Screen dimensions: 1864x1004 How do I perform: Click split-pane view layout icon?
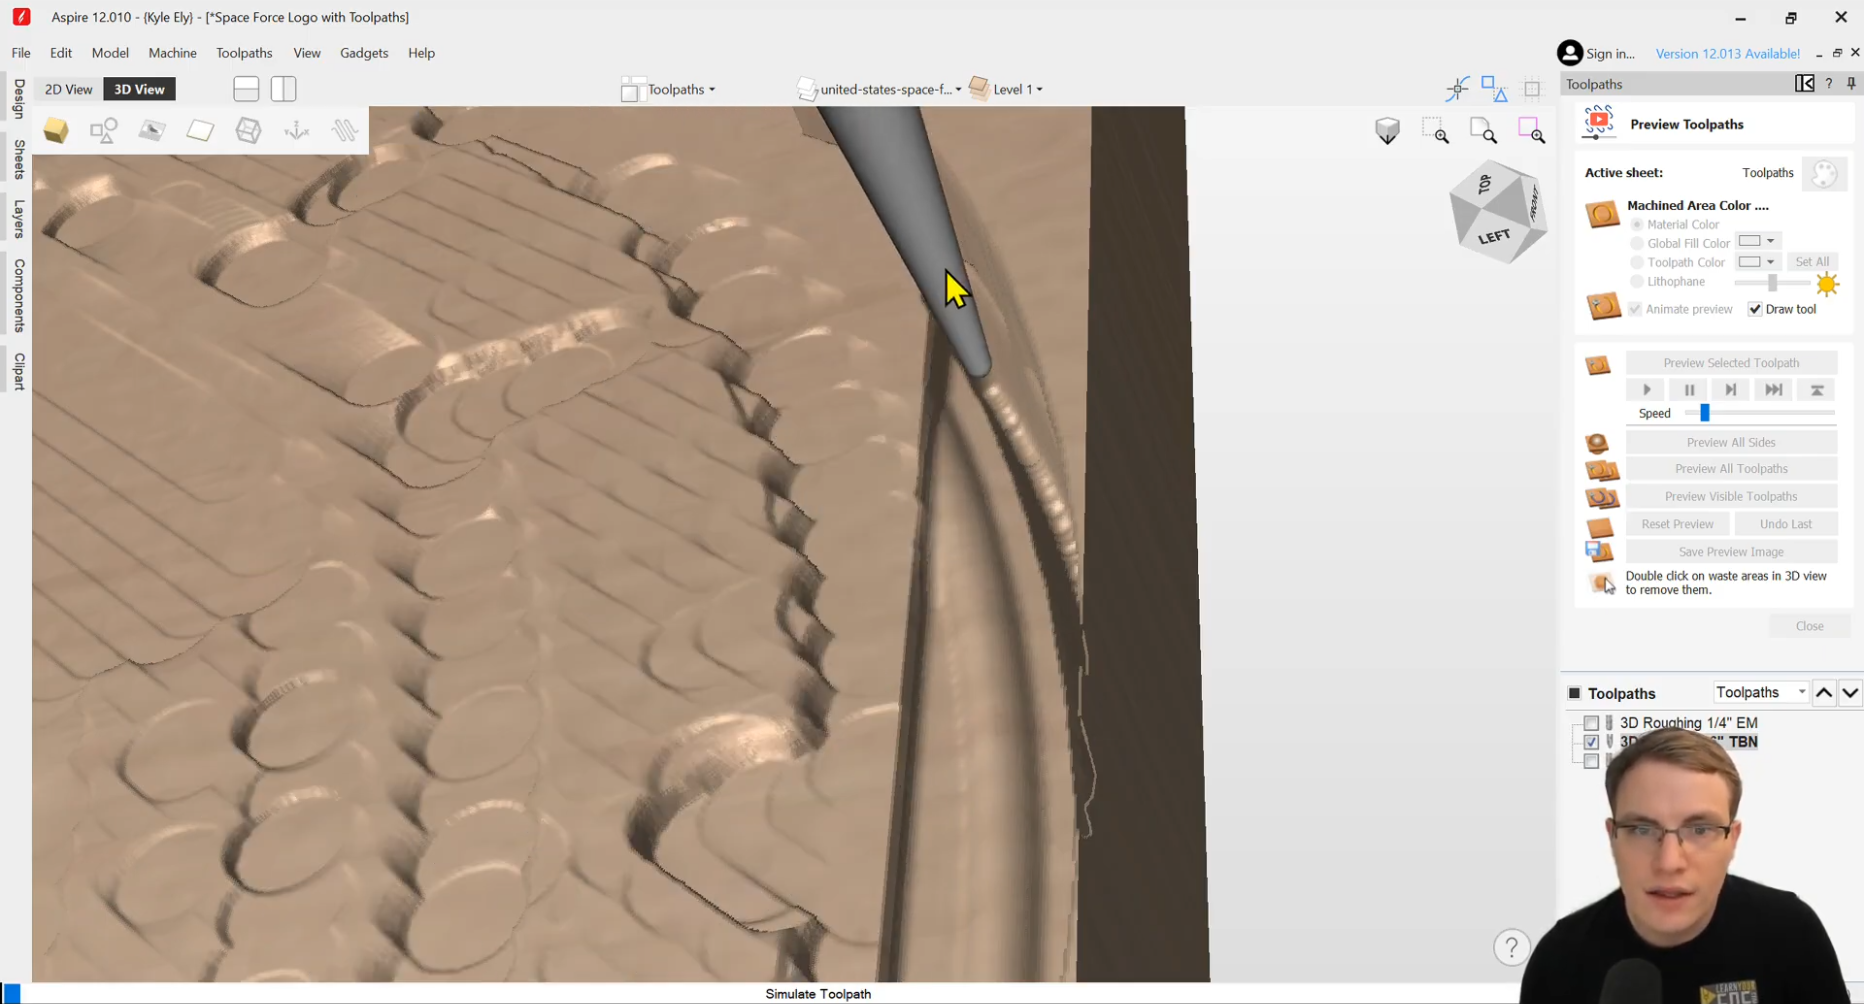pyautogui.click(x=284, y=89)
